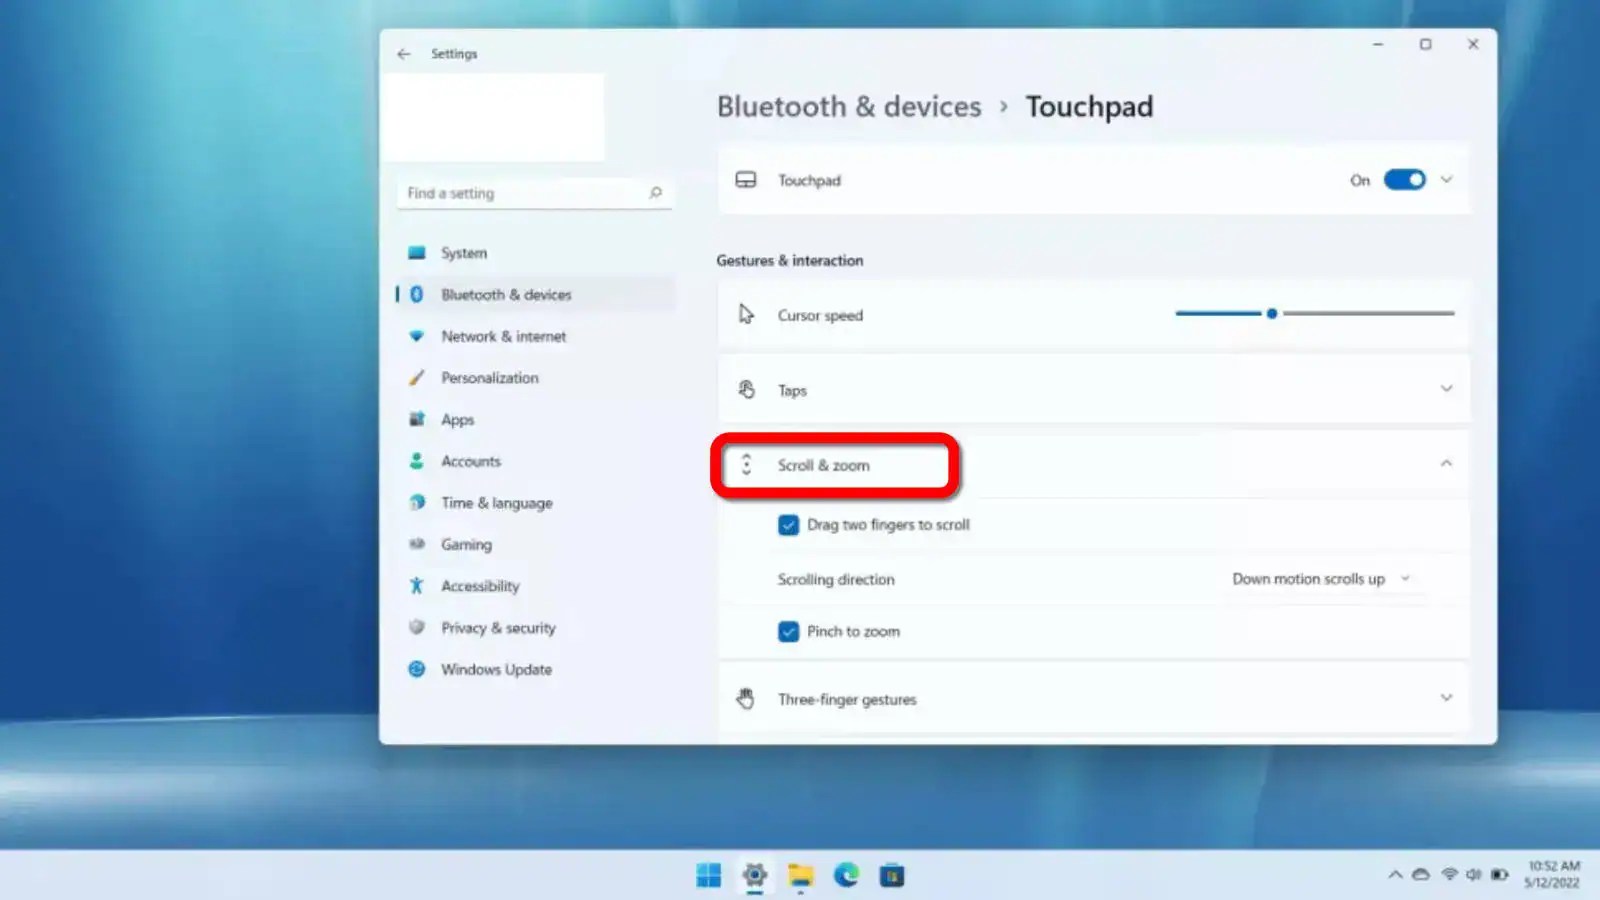Navigate back using the back arrow

404,53
